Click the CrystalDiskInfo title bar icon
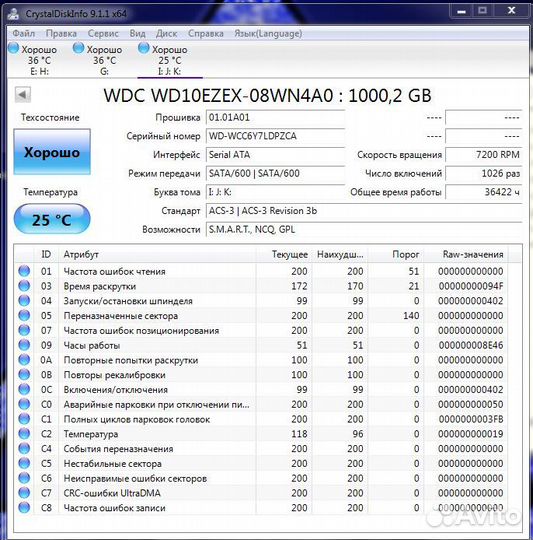The width and height of the screenshot is (533, 540). [x=14, y=13]
